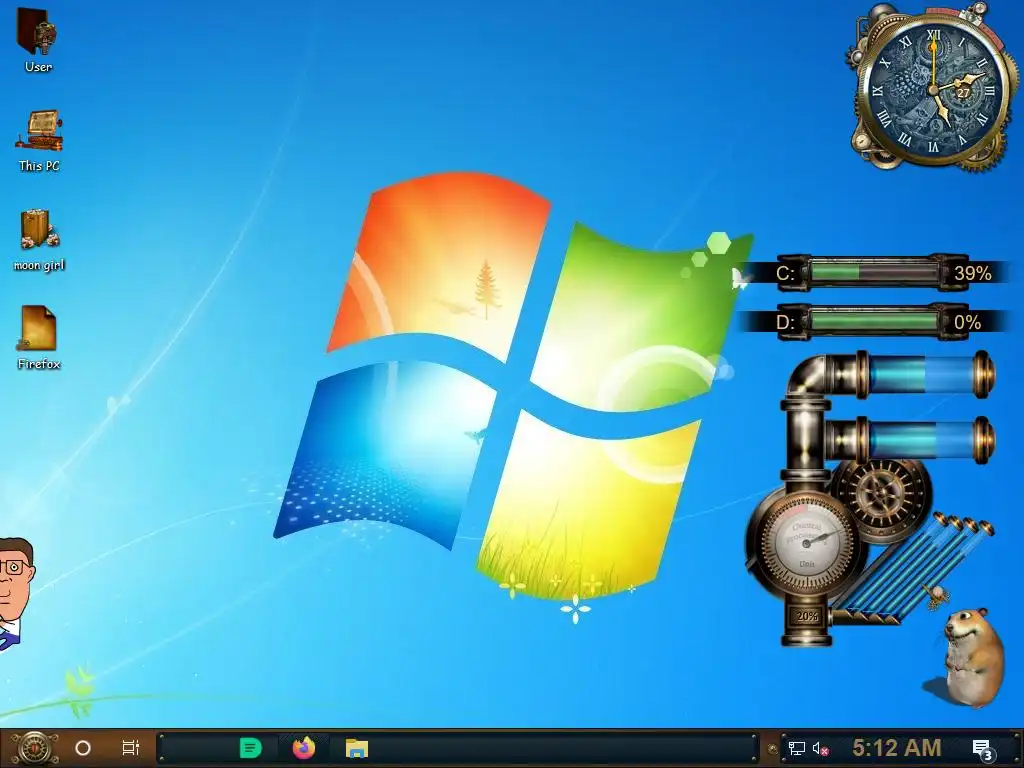Image resolution: width=1024 pixels, height=768 pixels.
Task: Click the small tray icon beside the network icon
Action: 773,749
